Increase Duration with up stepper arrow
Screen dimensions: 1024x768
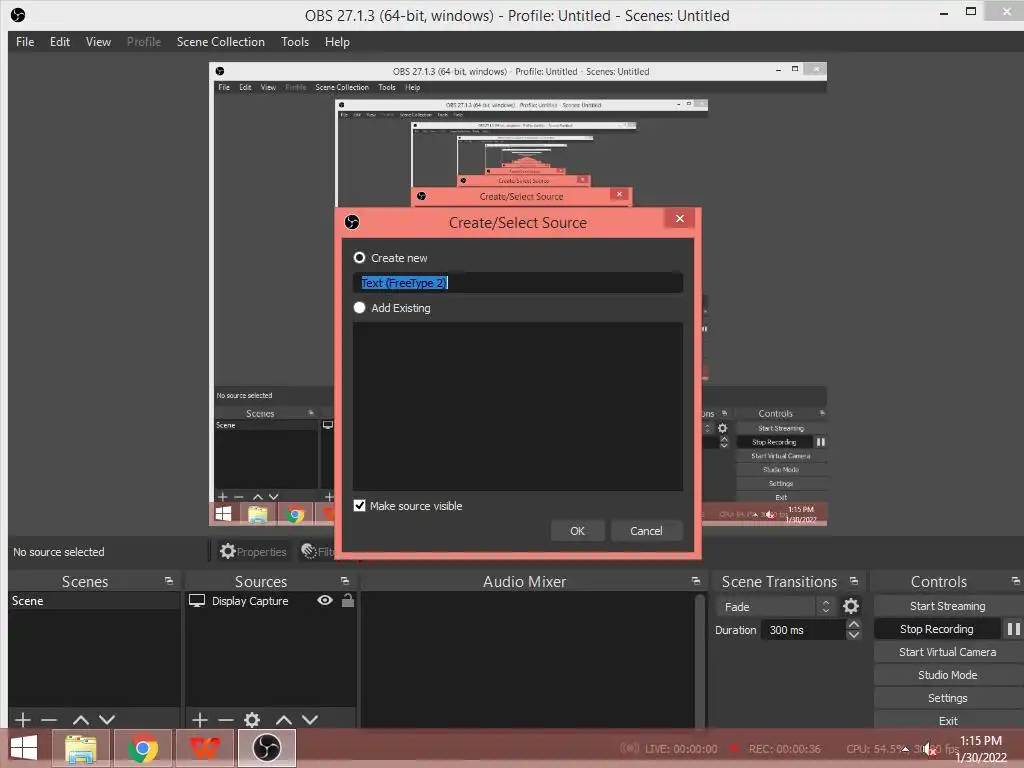pyautogui.click(x=854, y=624)
